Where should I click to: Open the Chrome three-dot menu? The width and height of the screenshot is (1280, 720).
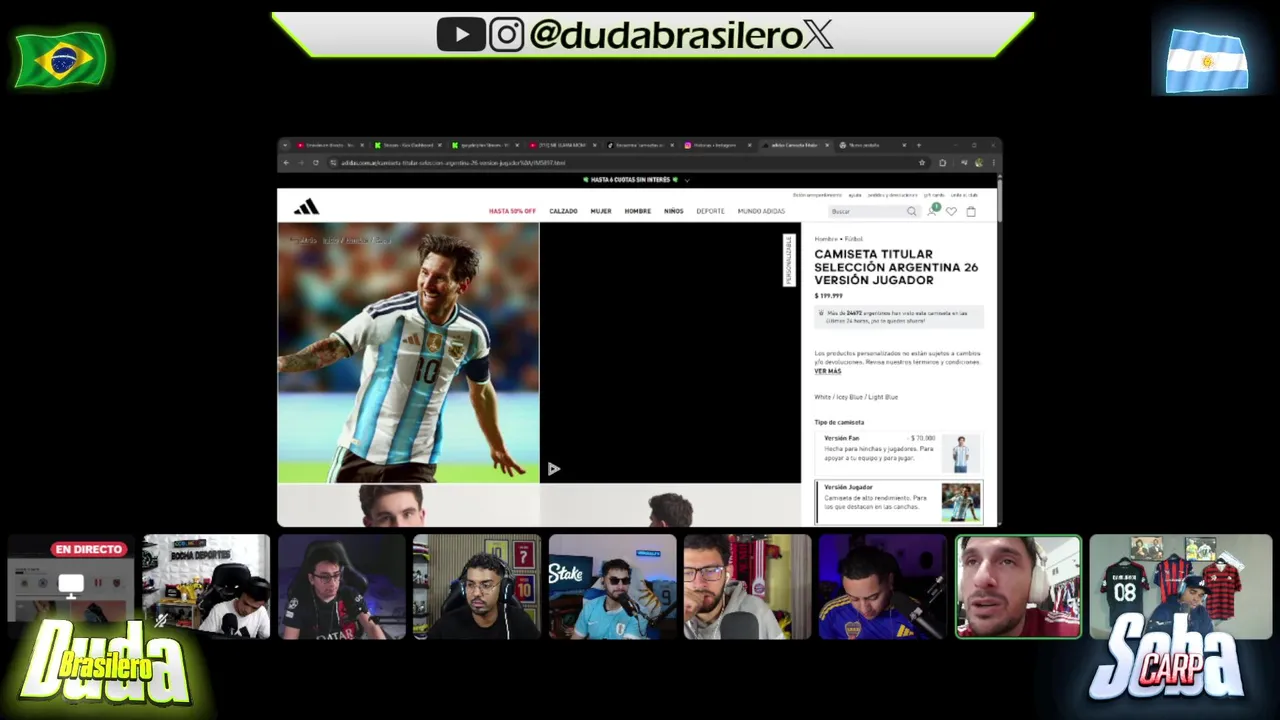(x=993, y=163)
